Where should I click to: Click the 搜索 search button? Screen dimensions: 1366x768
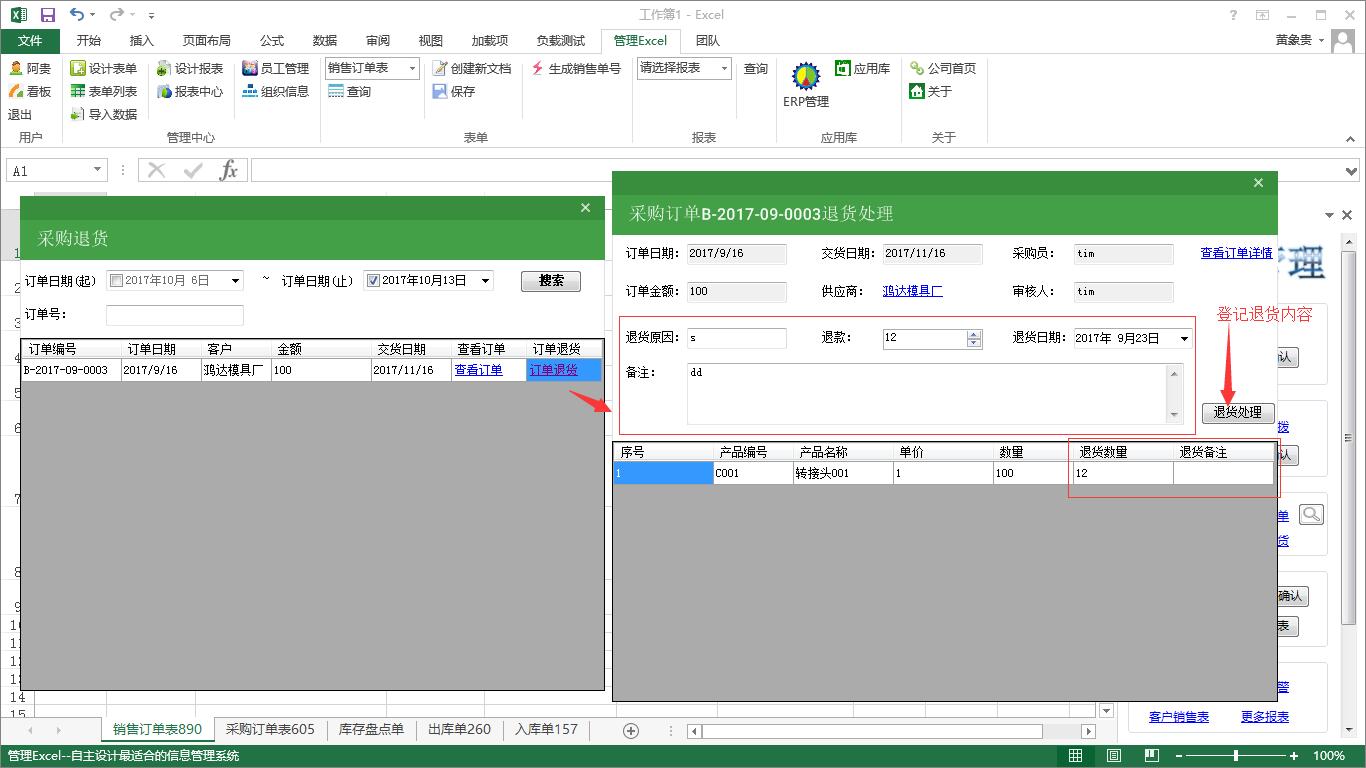tap(551, 281)
